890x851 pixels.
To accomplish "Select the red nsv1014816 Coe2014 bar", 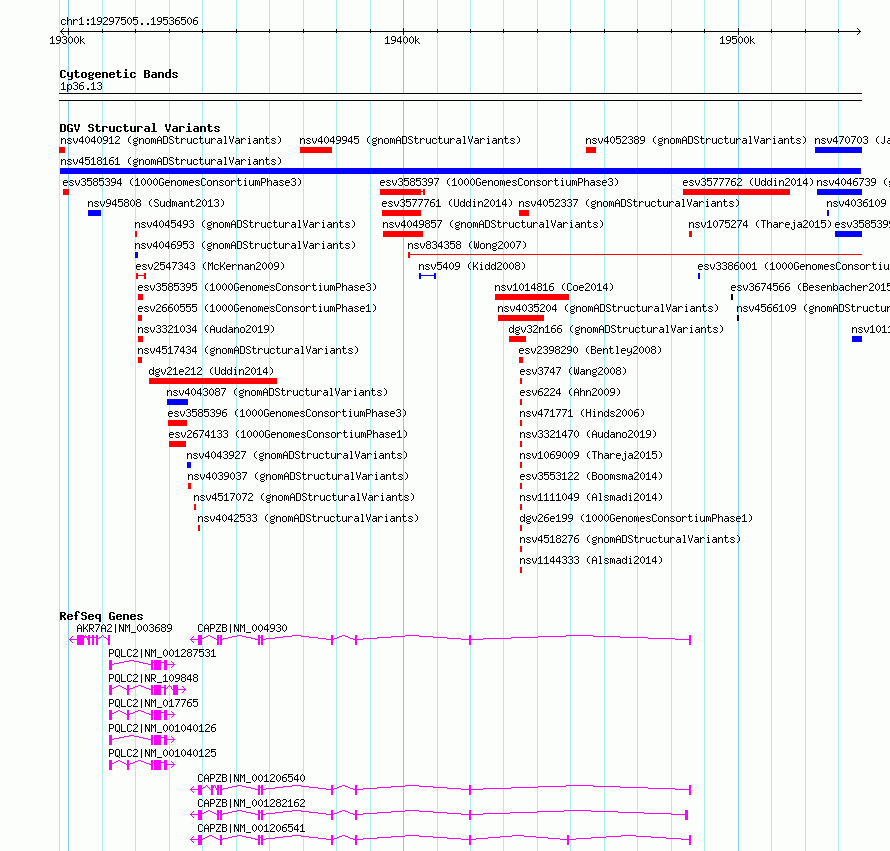I will click(x=532, y=297).
